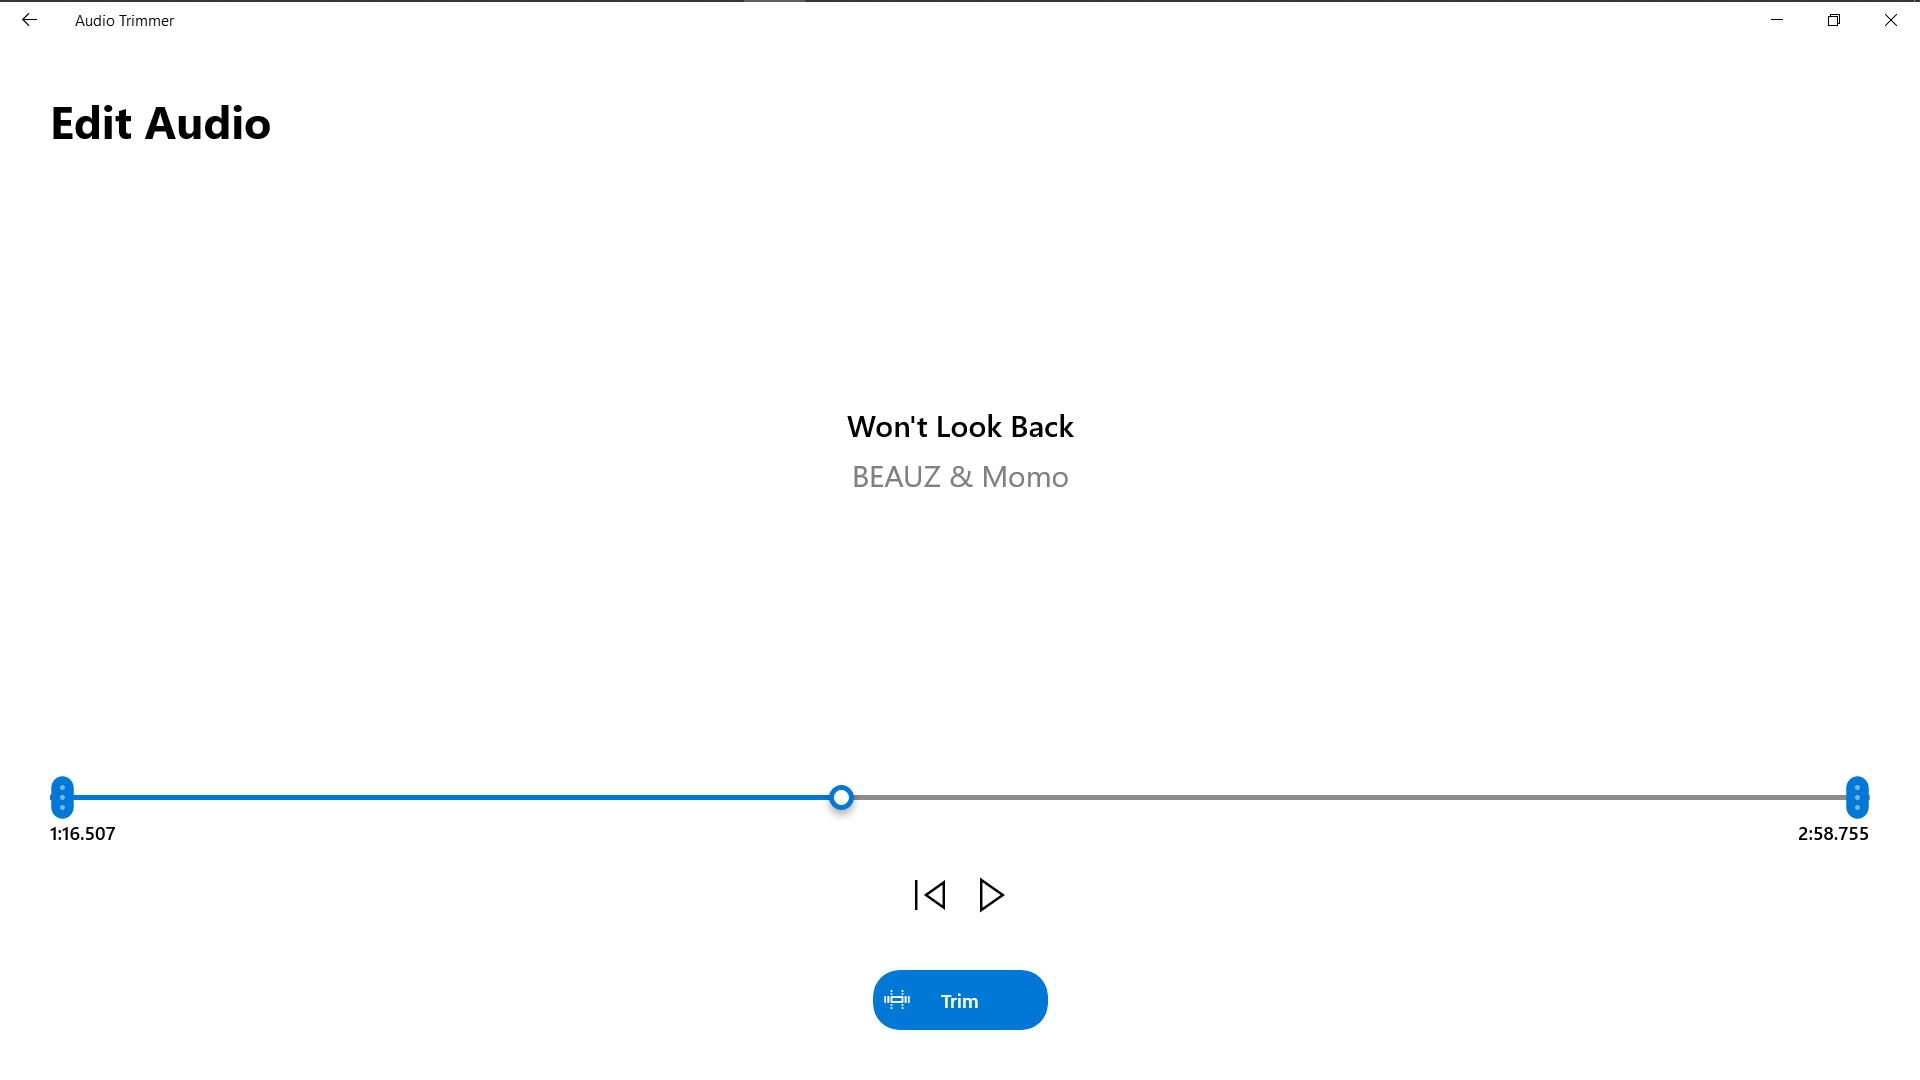The width and height of the screenshot is (1920, 1080).
Task: Select the right trim end handle
Action: tap(1857, 797)
